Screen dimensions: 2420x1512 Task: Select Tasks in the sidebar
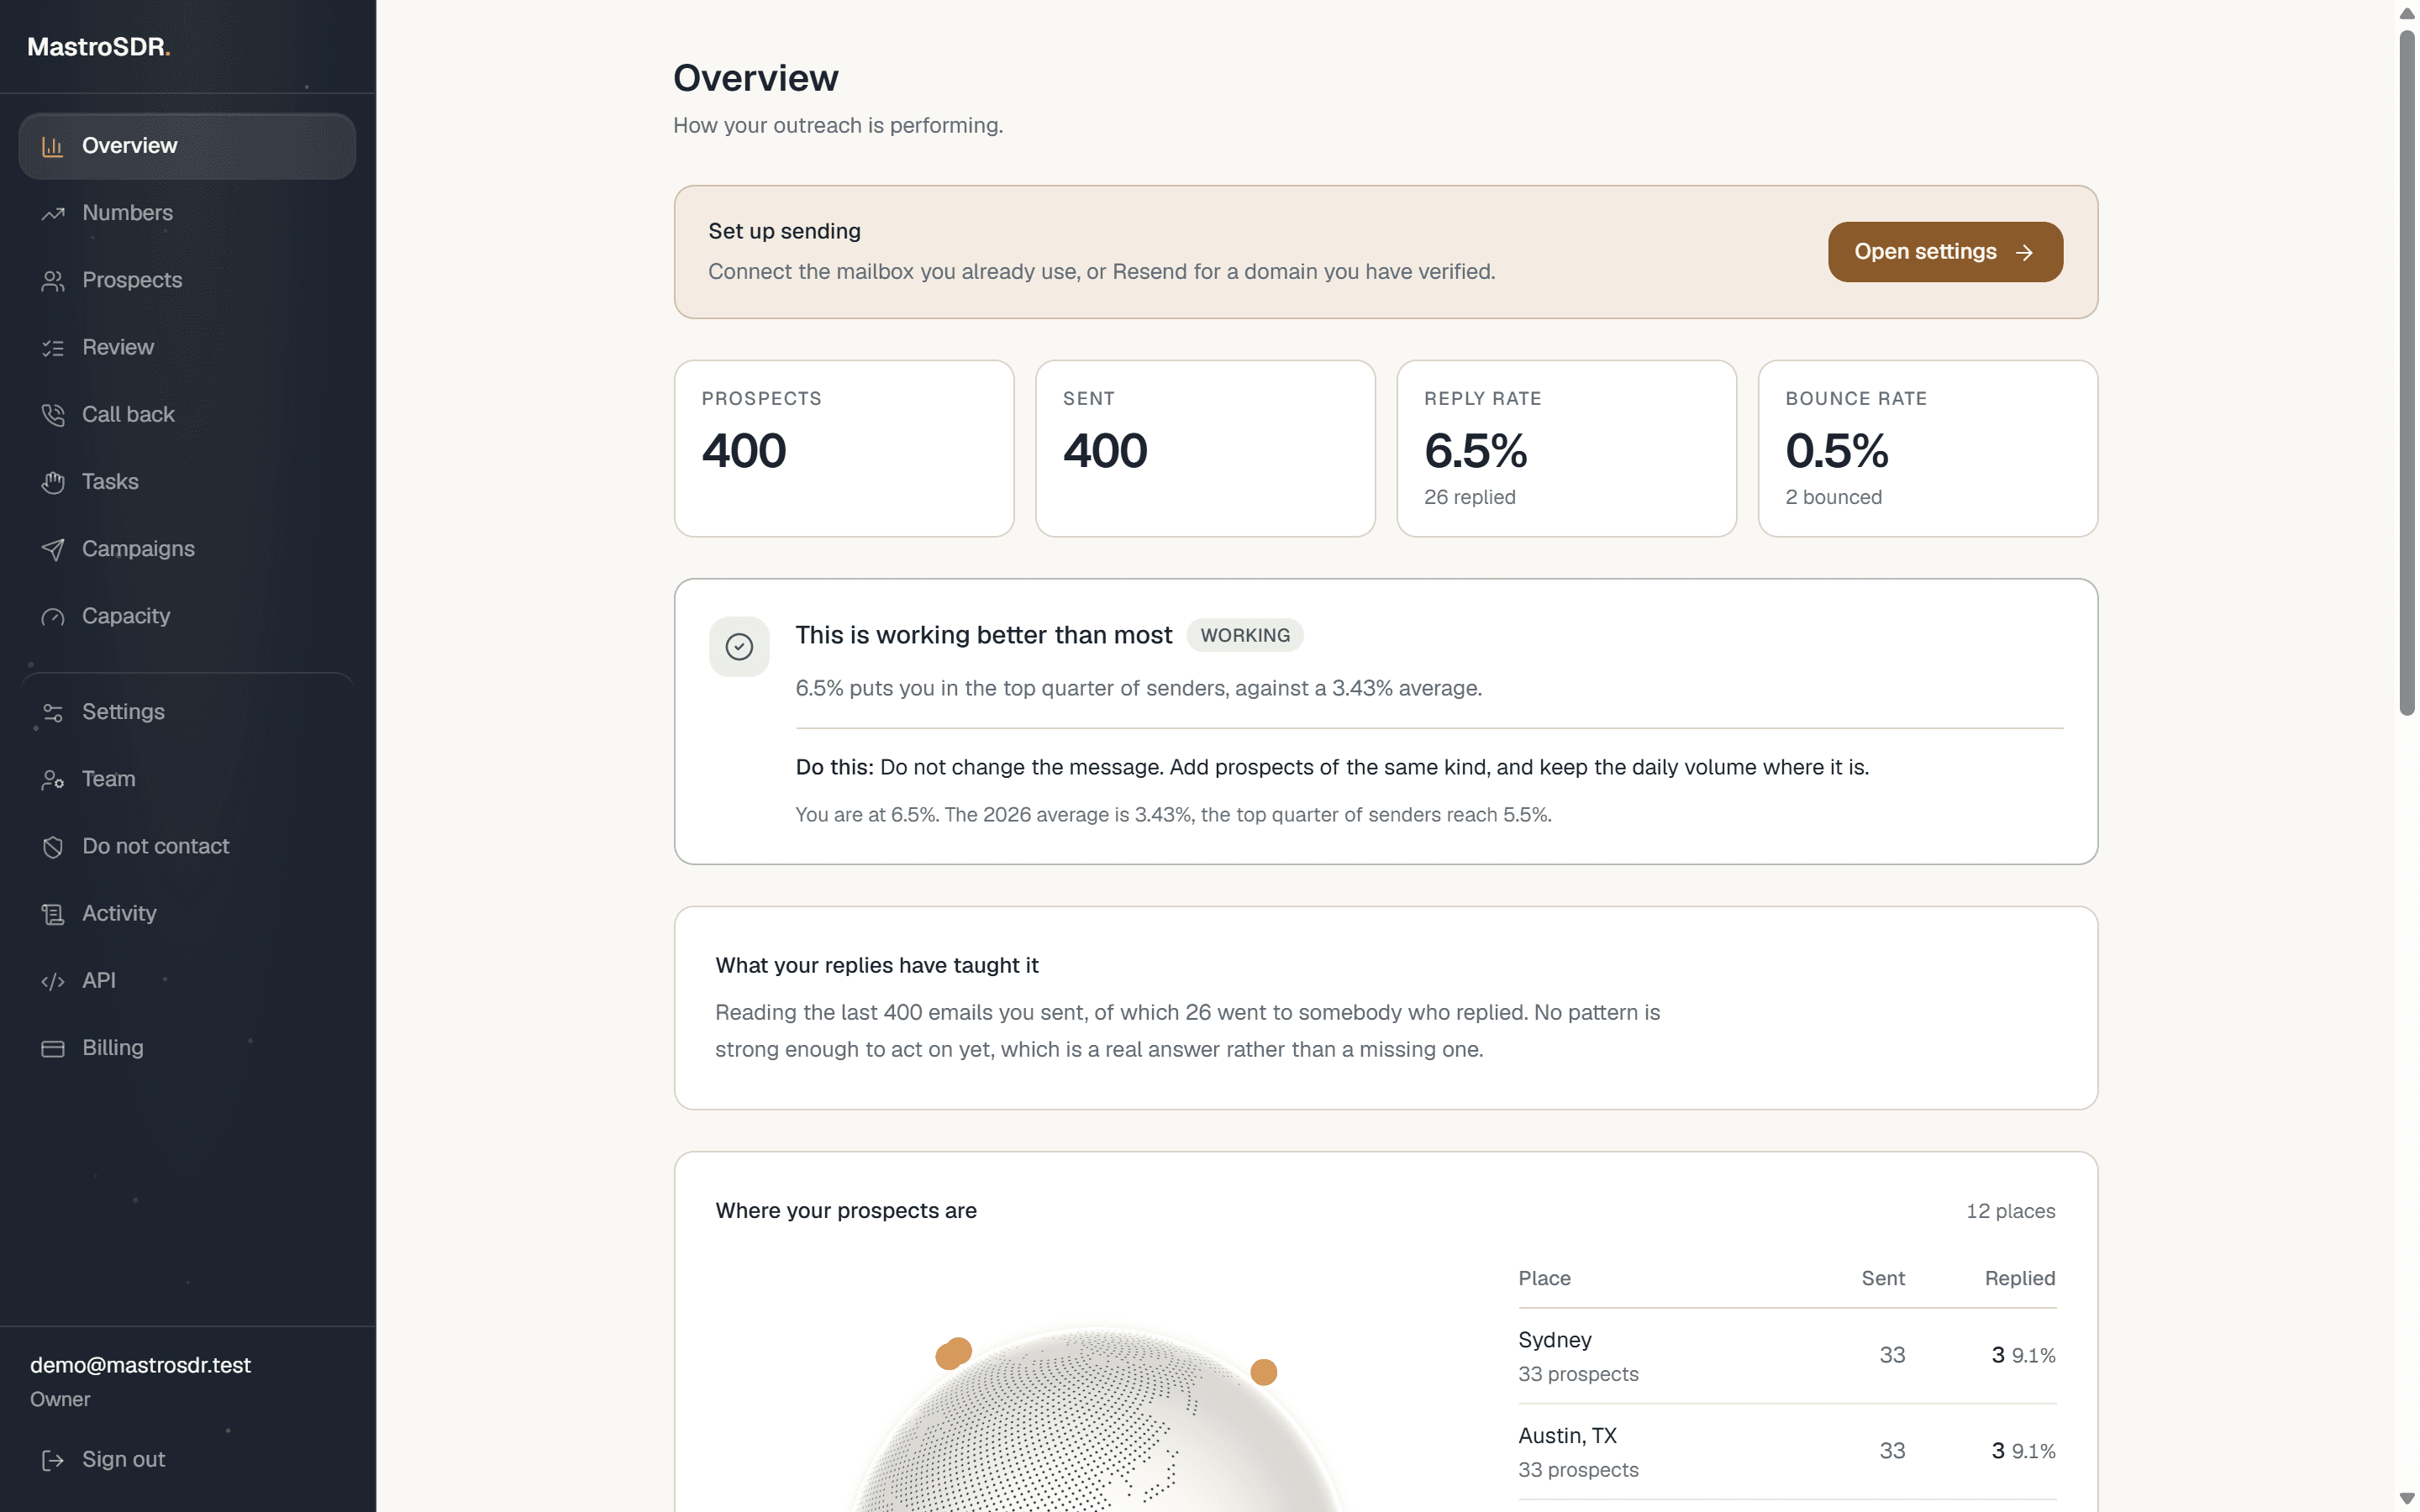point(187,482)
